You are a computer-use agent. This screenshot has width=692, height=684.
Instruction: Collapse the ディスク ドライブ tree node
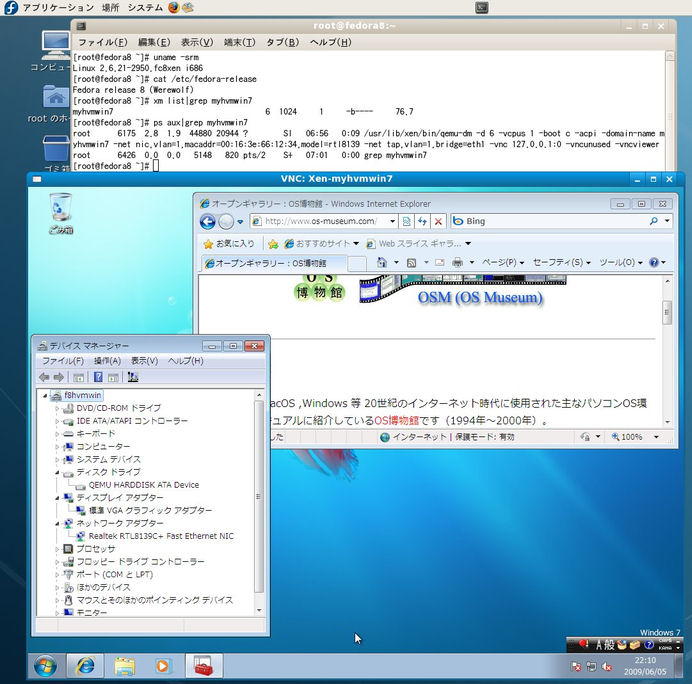click(x=57, y=472)
